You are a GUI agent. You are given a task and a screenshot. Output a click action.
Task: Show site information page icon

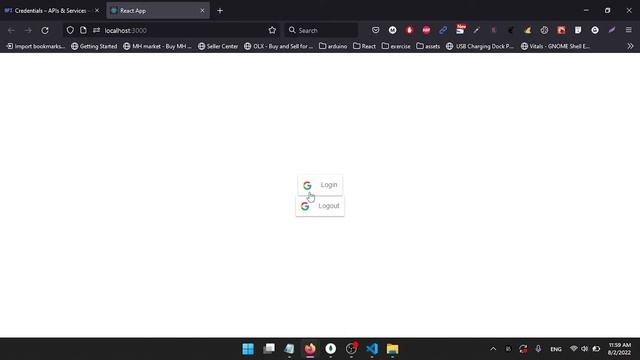point(83,30)
